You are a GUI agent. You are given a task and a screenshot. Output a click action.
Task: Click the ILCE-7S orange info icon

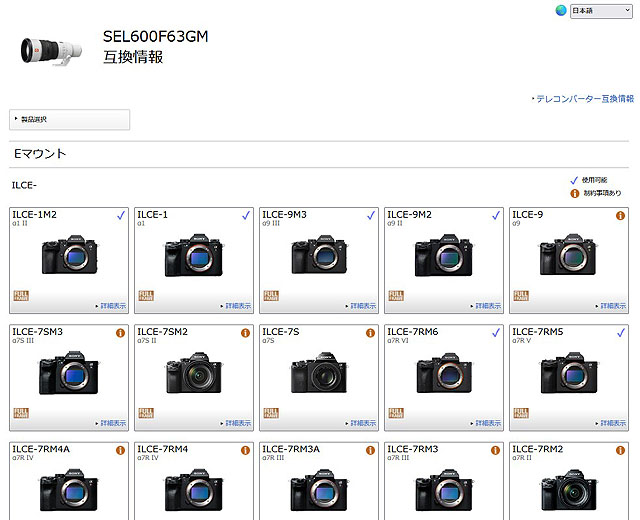(370, 333)
